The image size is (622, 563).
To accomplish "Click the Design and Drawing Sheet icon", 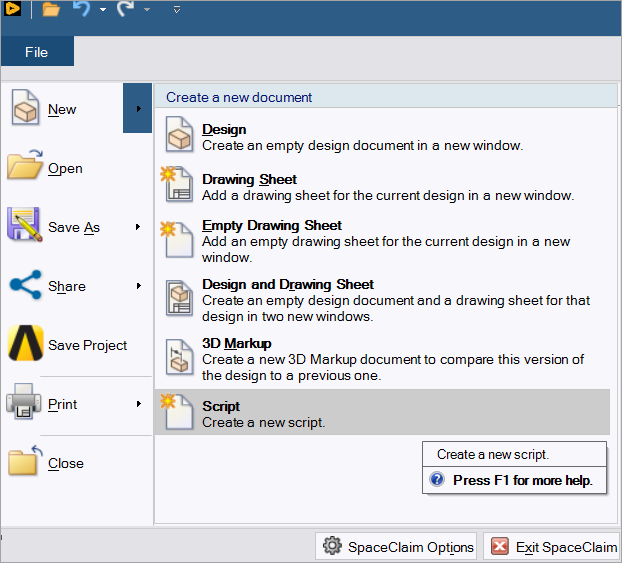I will tap(178, 298).
